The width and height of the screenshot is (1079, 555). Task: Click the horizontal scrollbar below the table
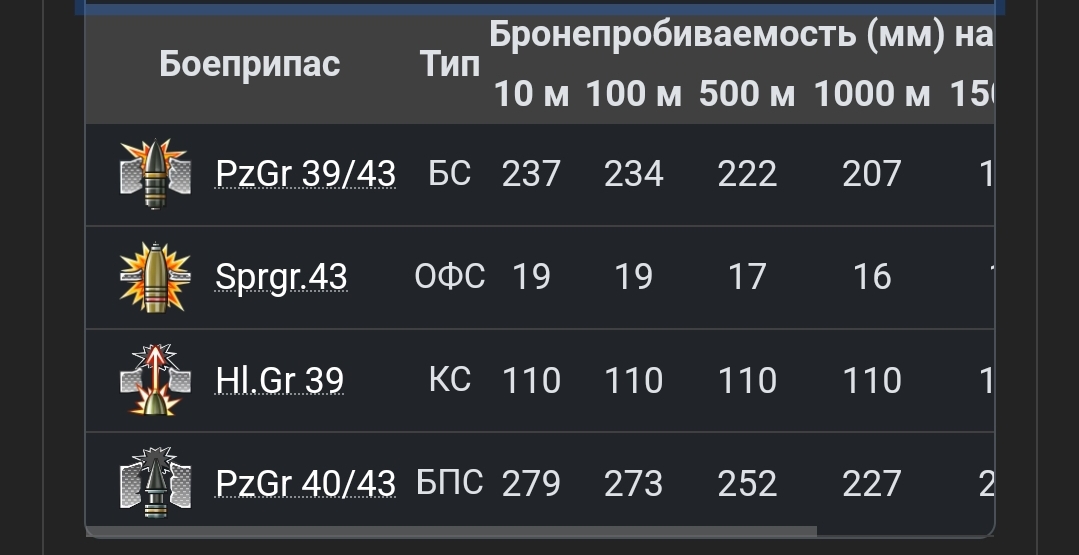point(450,532)
